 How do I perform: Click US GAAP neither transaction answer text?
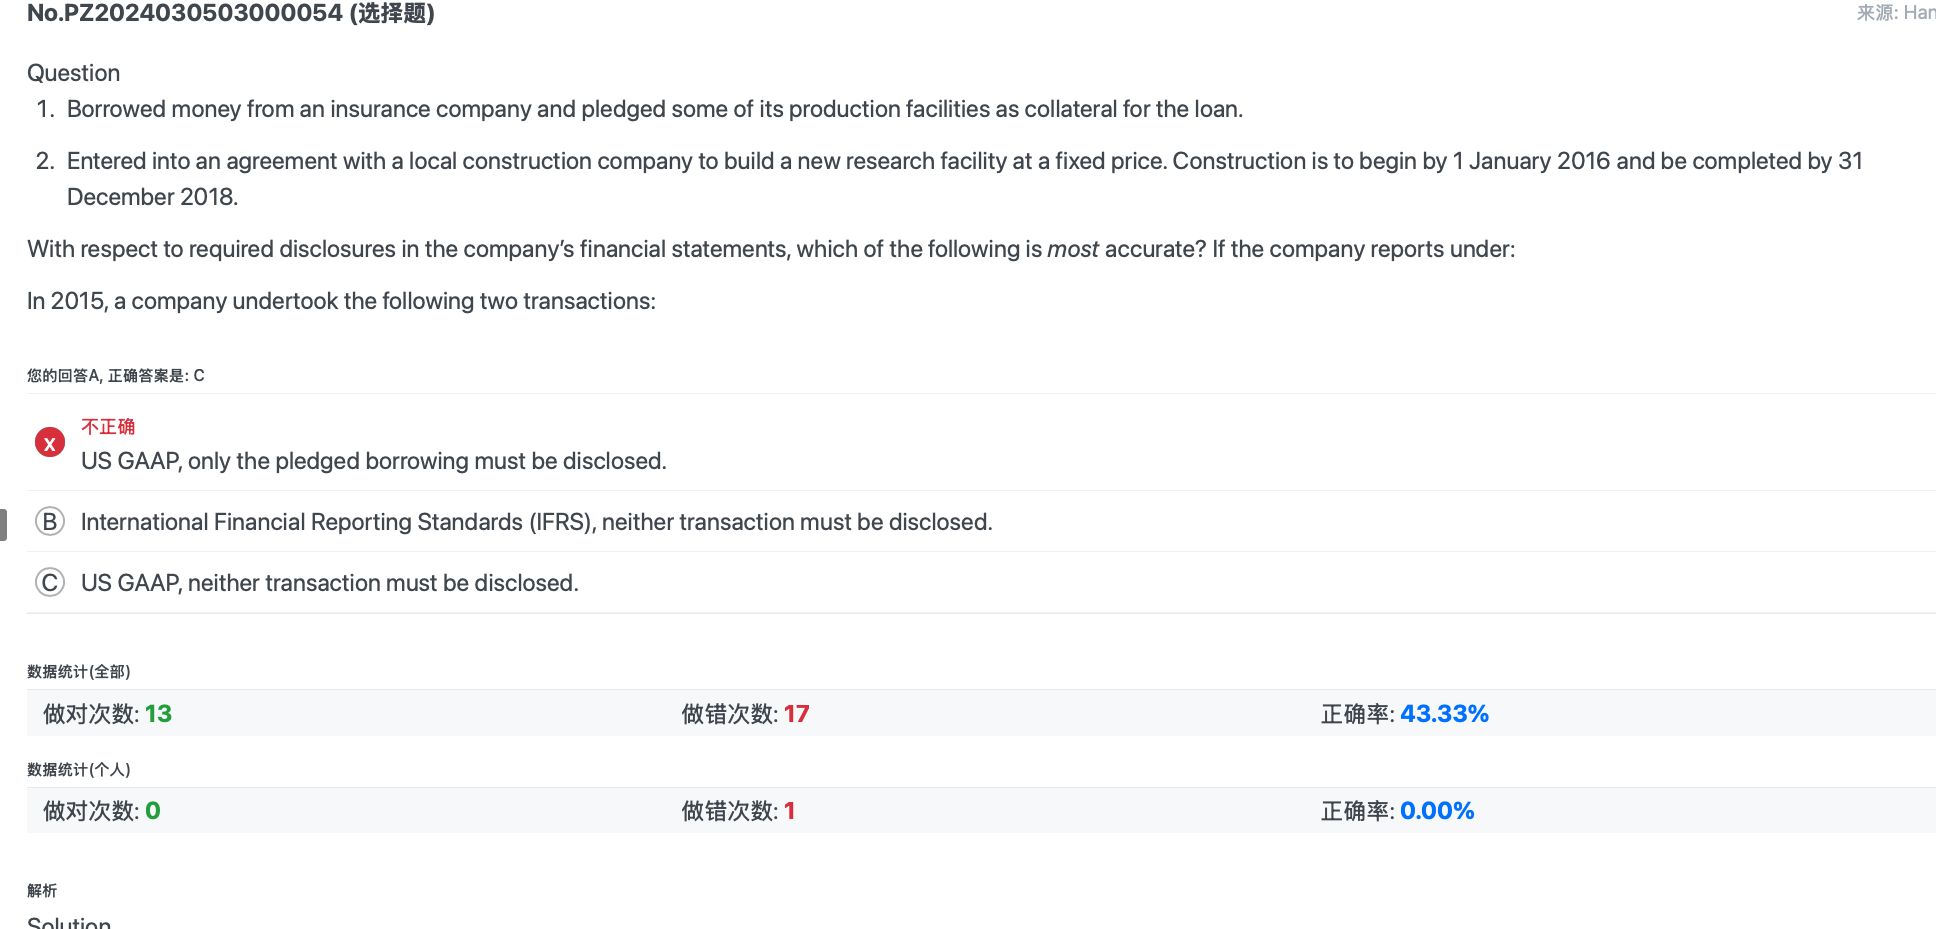tap(330, 583)
